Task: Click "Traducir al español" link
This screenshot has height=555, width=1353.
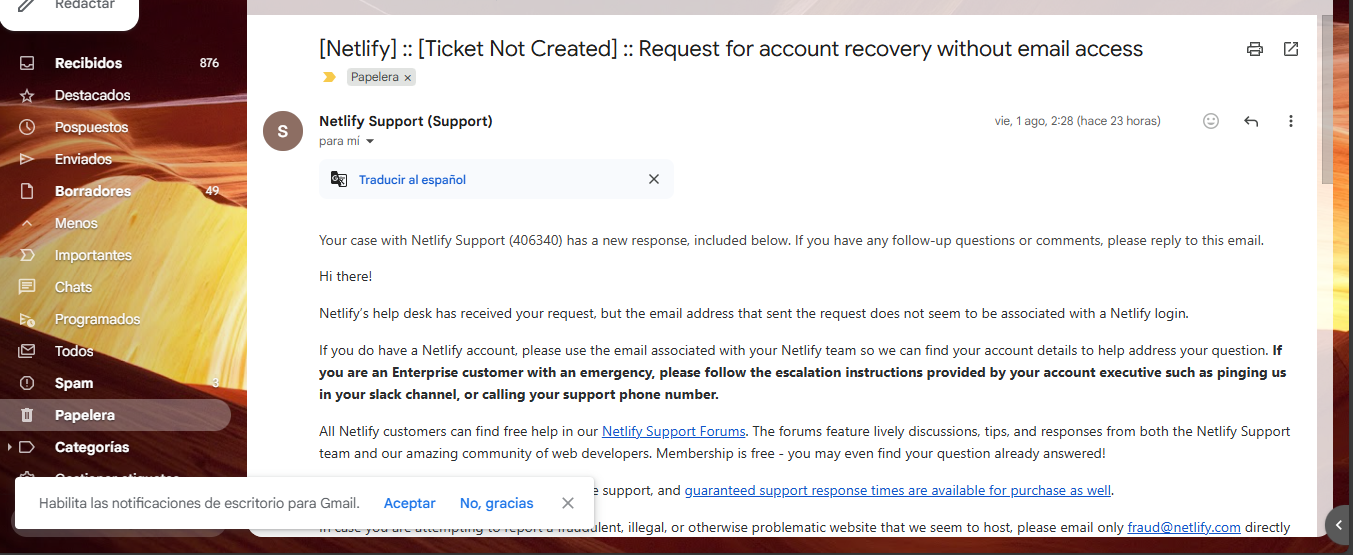Action: [412, 180]
